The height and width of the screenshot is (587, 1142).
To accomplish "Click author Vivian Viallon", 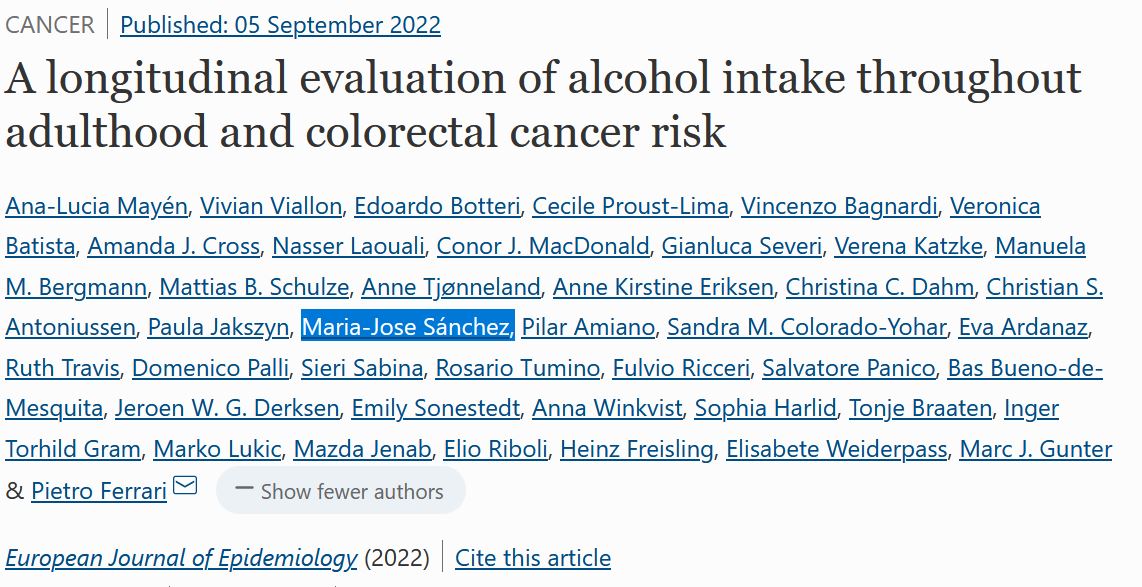I will pyautogui.click(x=270, y=206).
